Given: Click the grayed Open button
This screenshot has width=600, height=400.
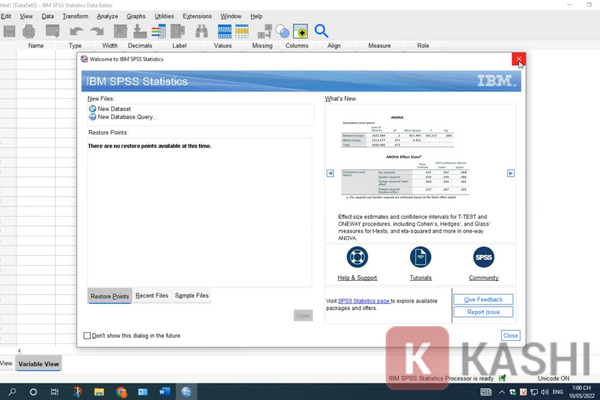Looking at the screenshot, I should click(303, 315).
